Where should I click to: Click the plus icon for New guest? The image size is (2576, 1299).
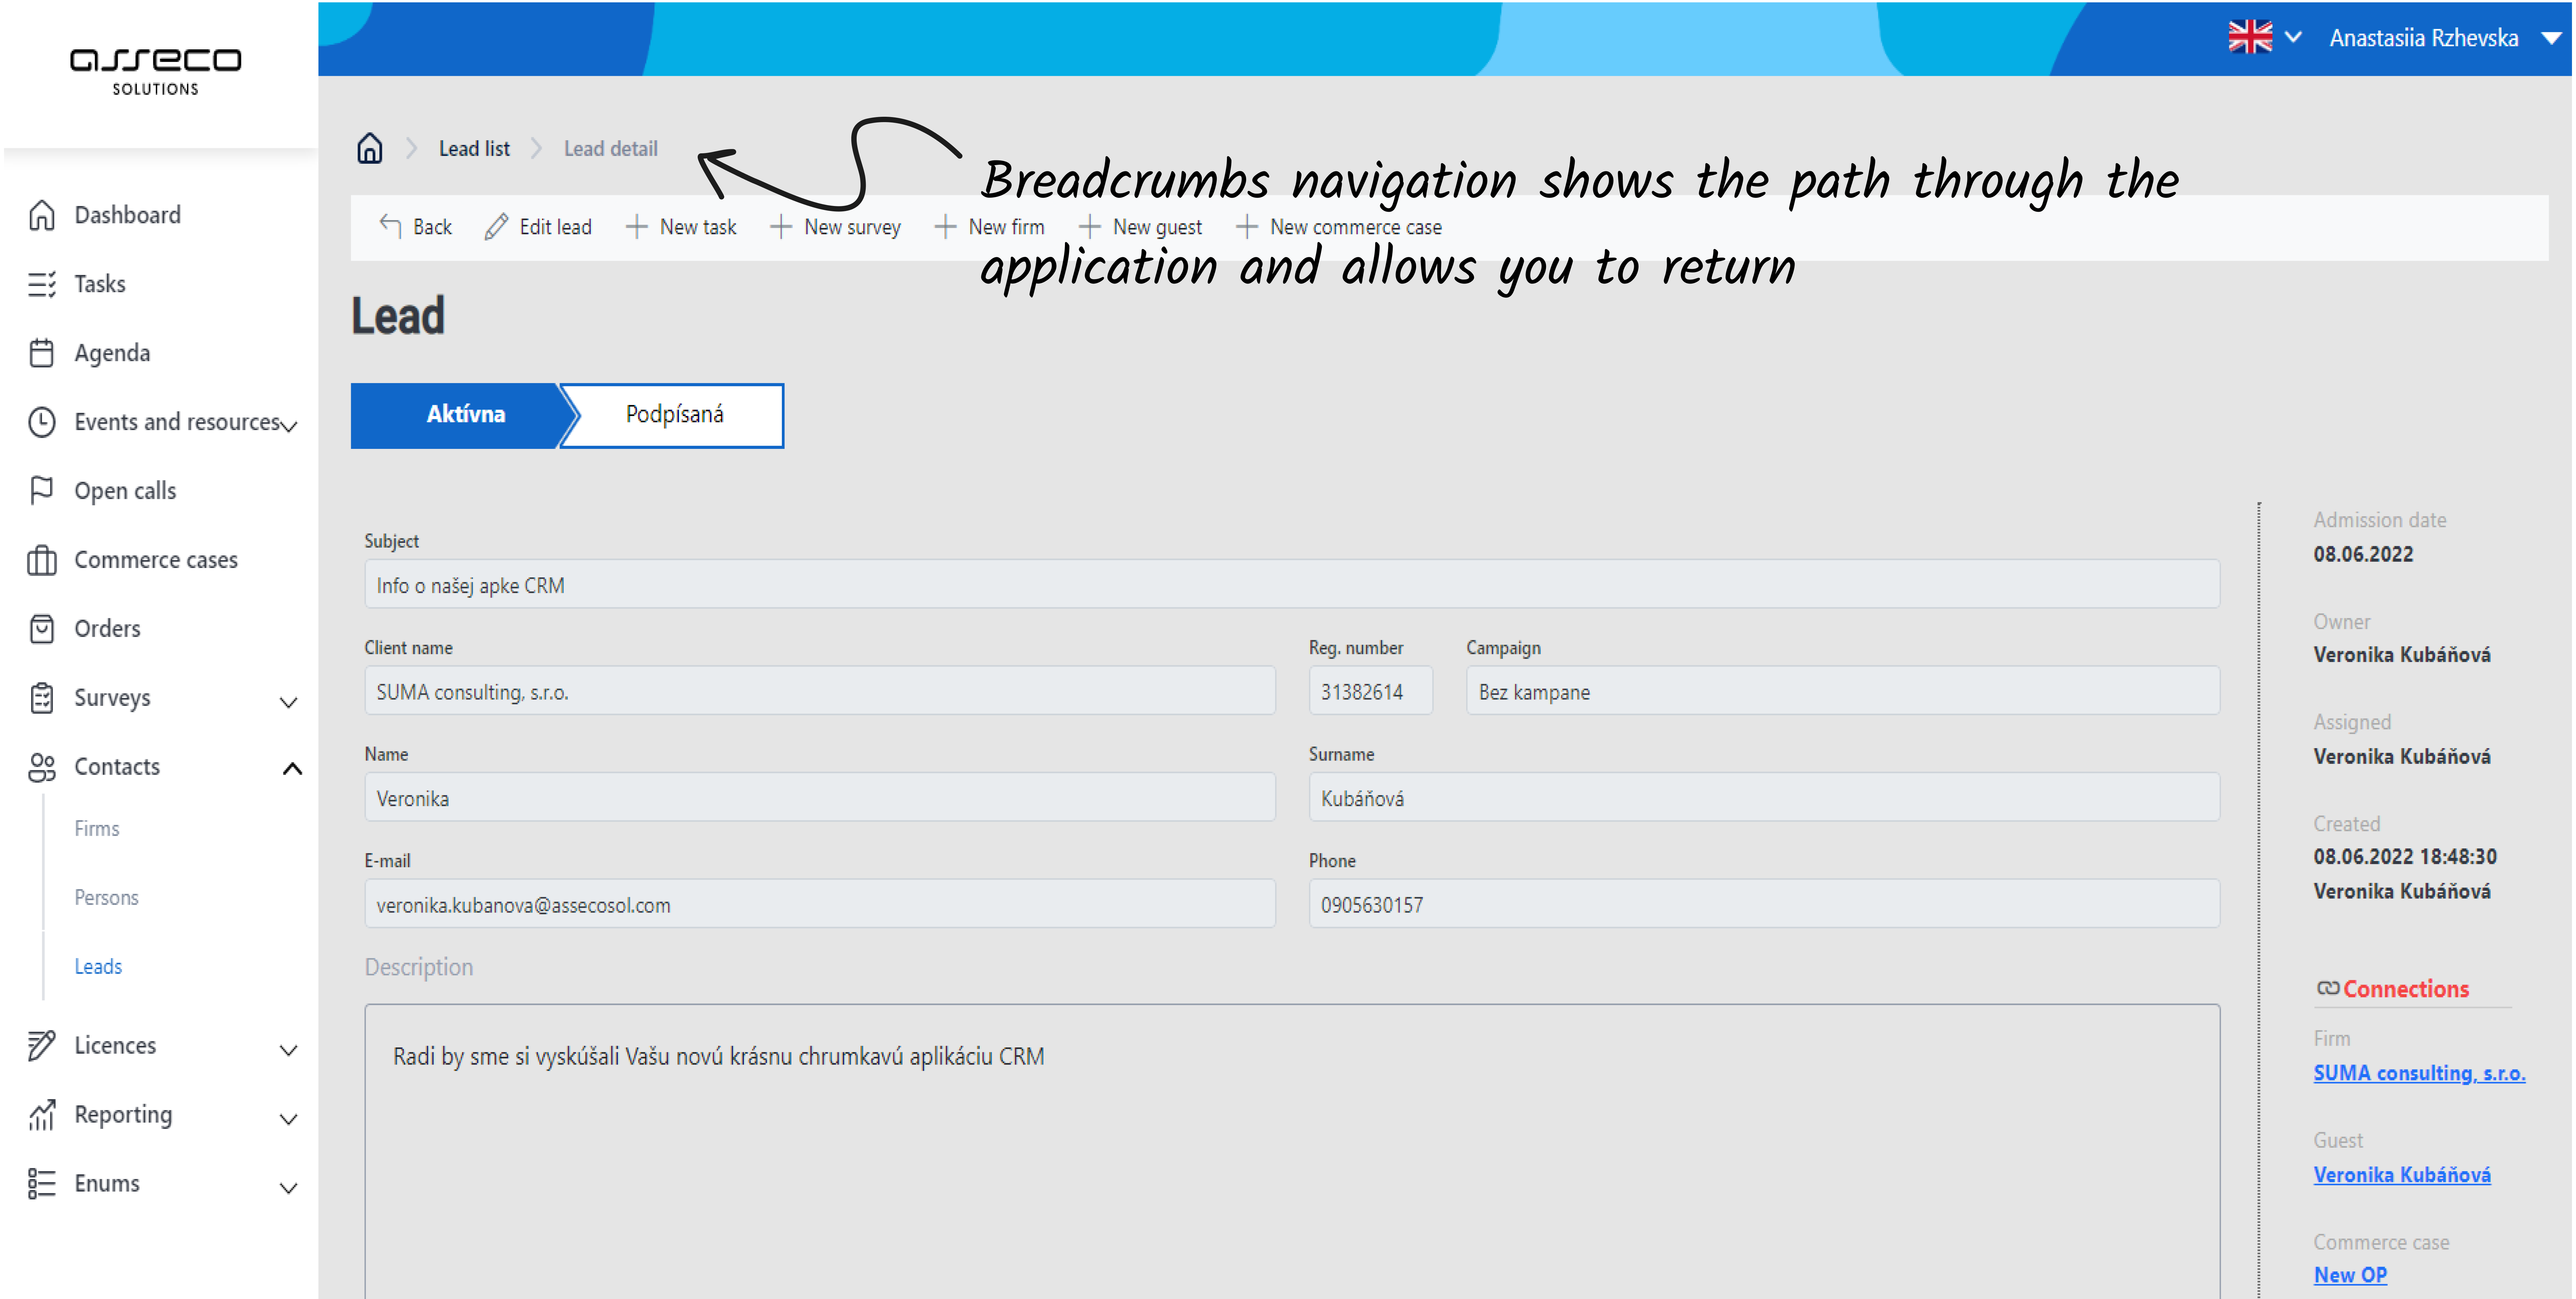pos(1090,227)
